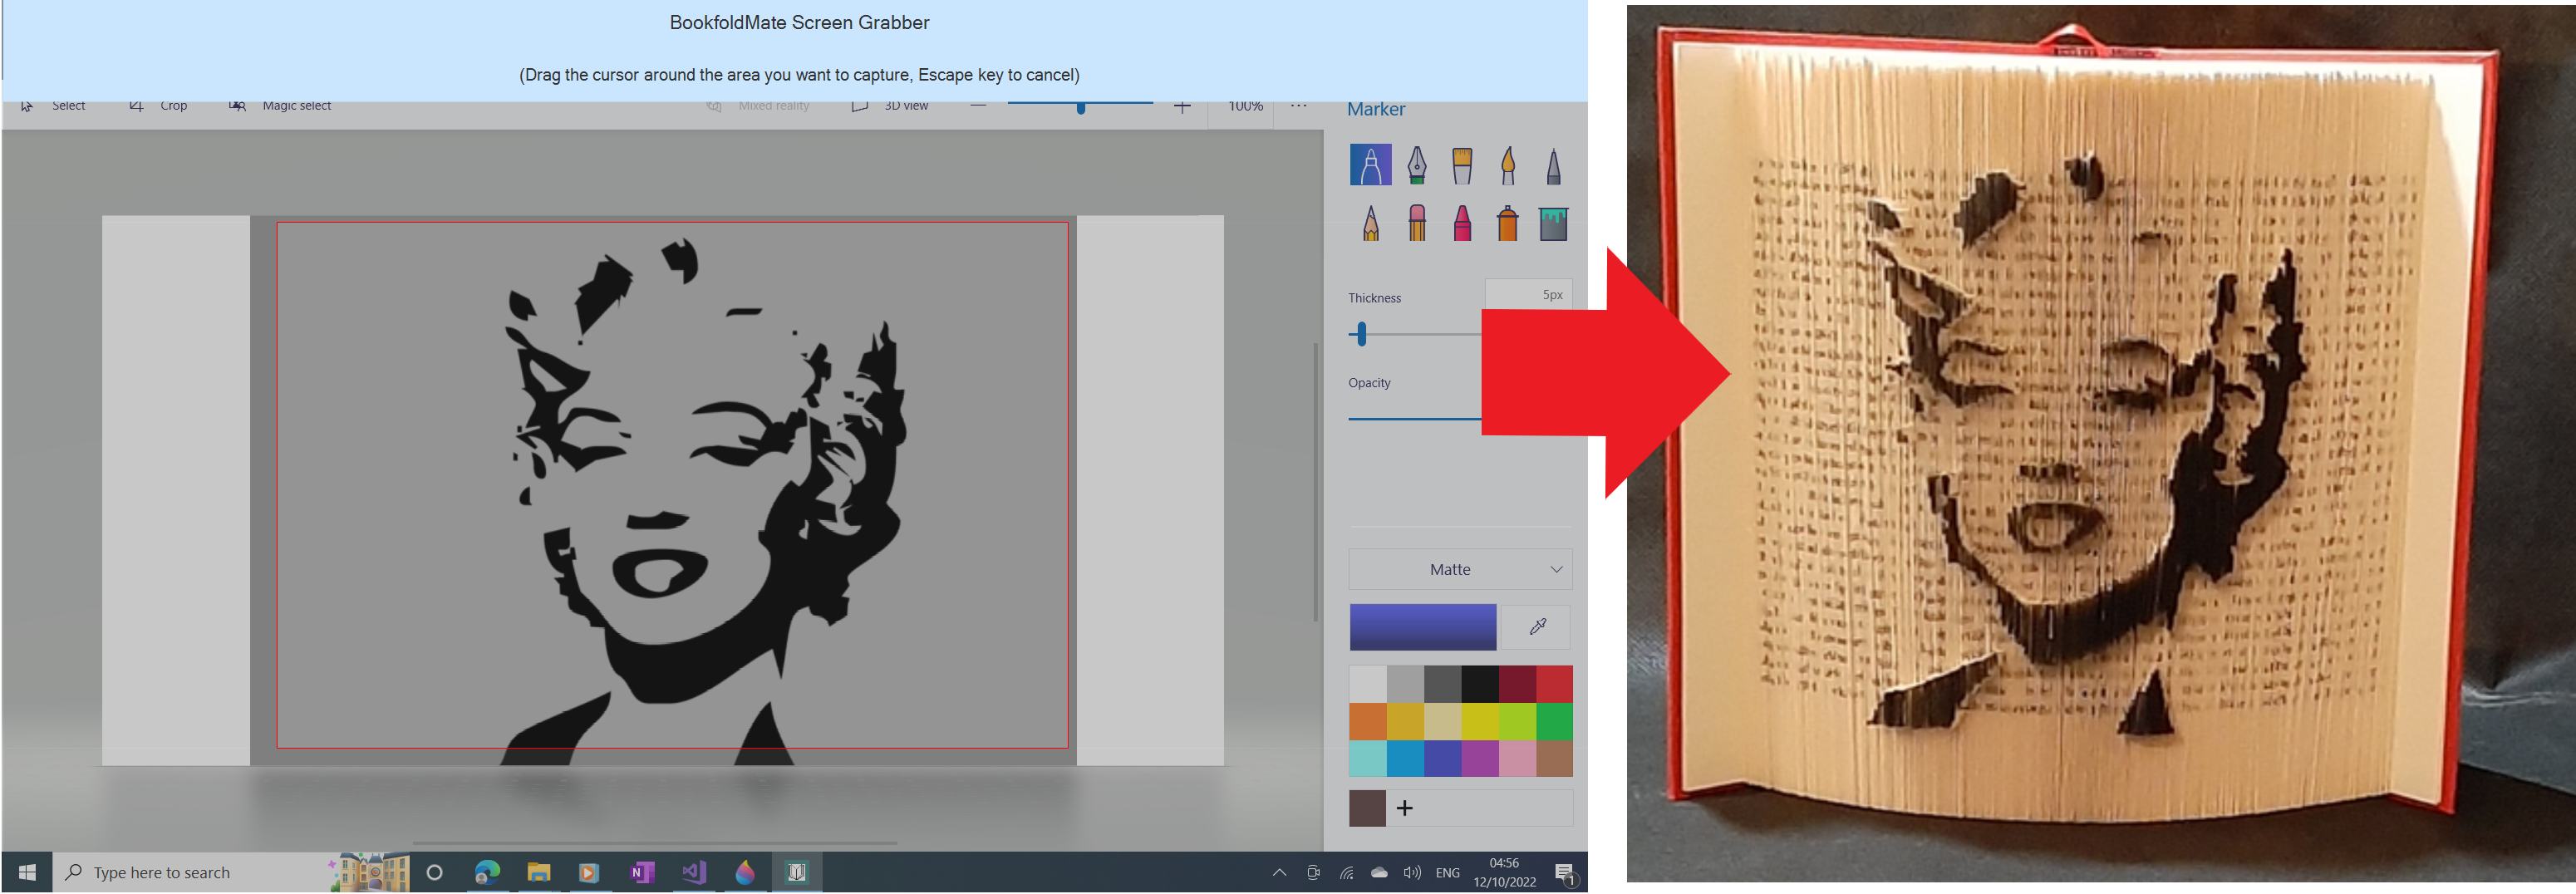Screen dimensions: 2576x894
Task: Click the canvas vertical scrollbar
Action: click(1315, 481)
